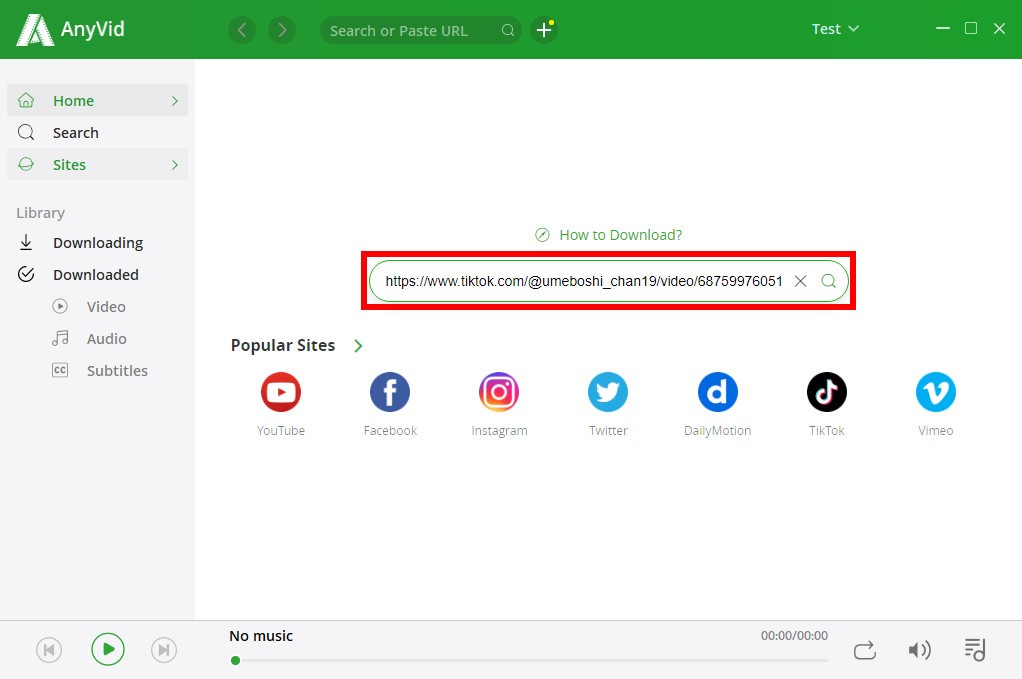Open the How to Download? guide
The height and width of the screenshot is (679, 1022).
pos(609,235)
